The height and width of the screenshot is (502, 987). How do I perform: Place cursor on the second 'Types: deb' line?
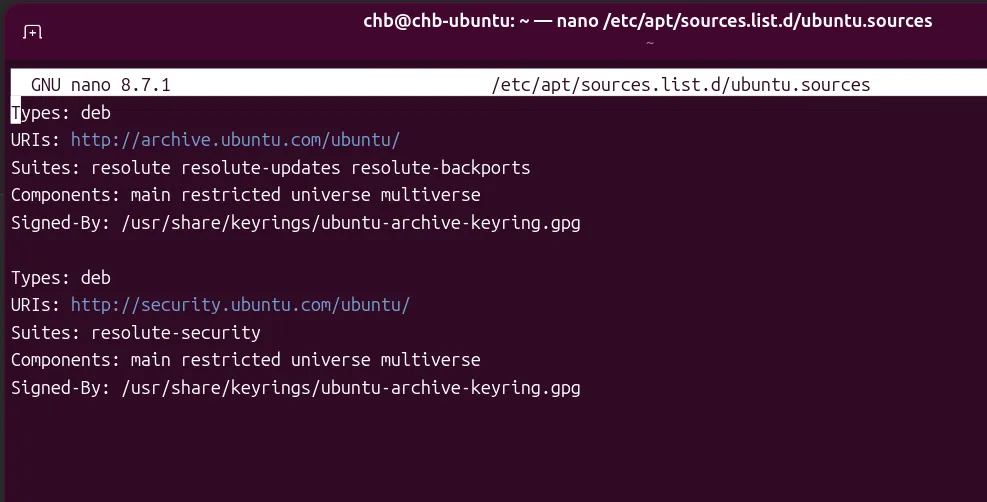click(61, 277)
